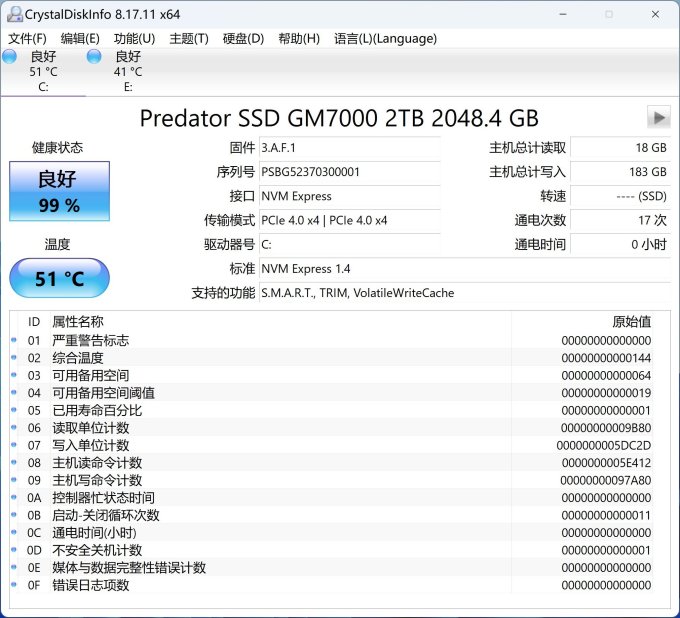The image size is (680, 618).
Task: Click status dot for row 0B 启动-关闭循环次数
Action: [x=14, y=514]
